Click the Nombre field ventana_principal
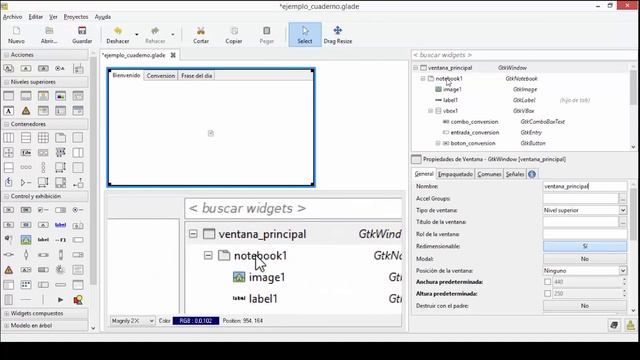This screenshot has height=360, width=640. [x=584, y=186]
